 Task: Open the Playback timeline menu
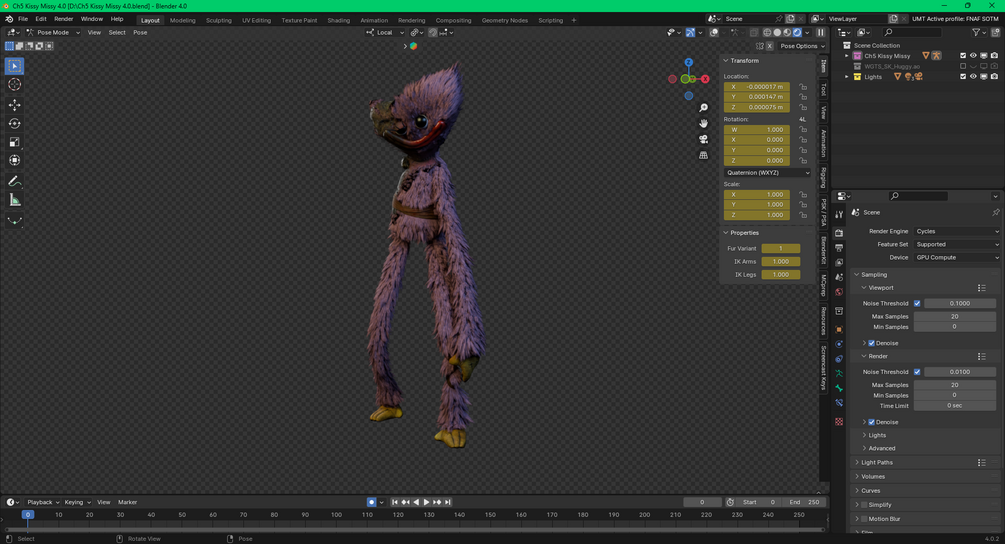(x=43, y=502)
